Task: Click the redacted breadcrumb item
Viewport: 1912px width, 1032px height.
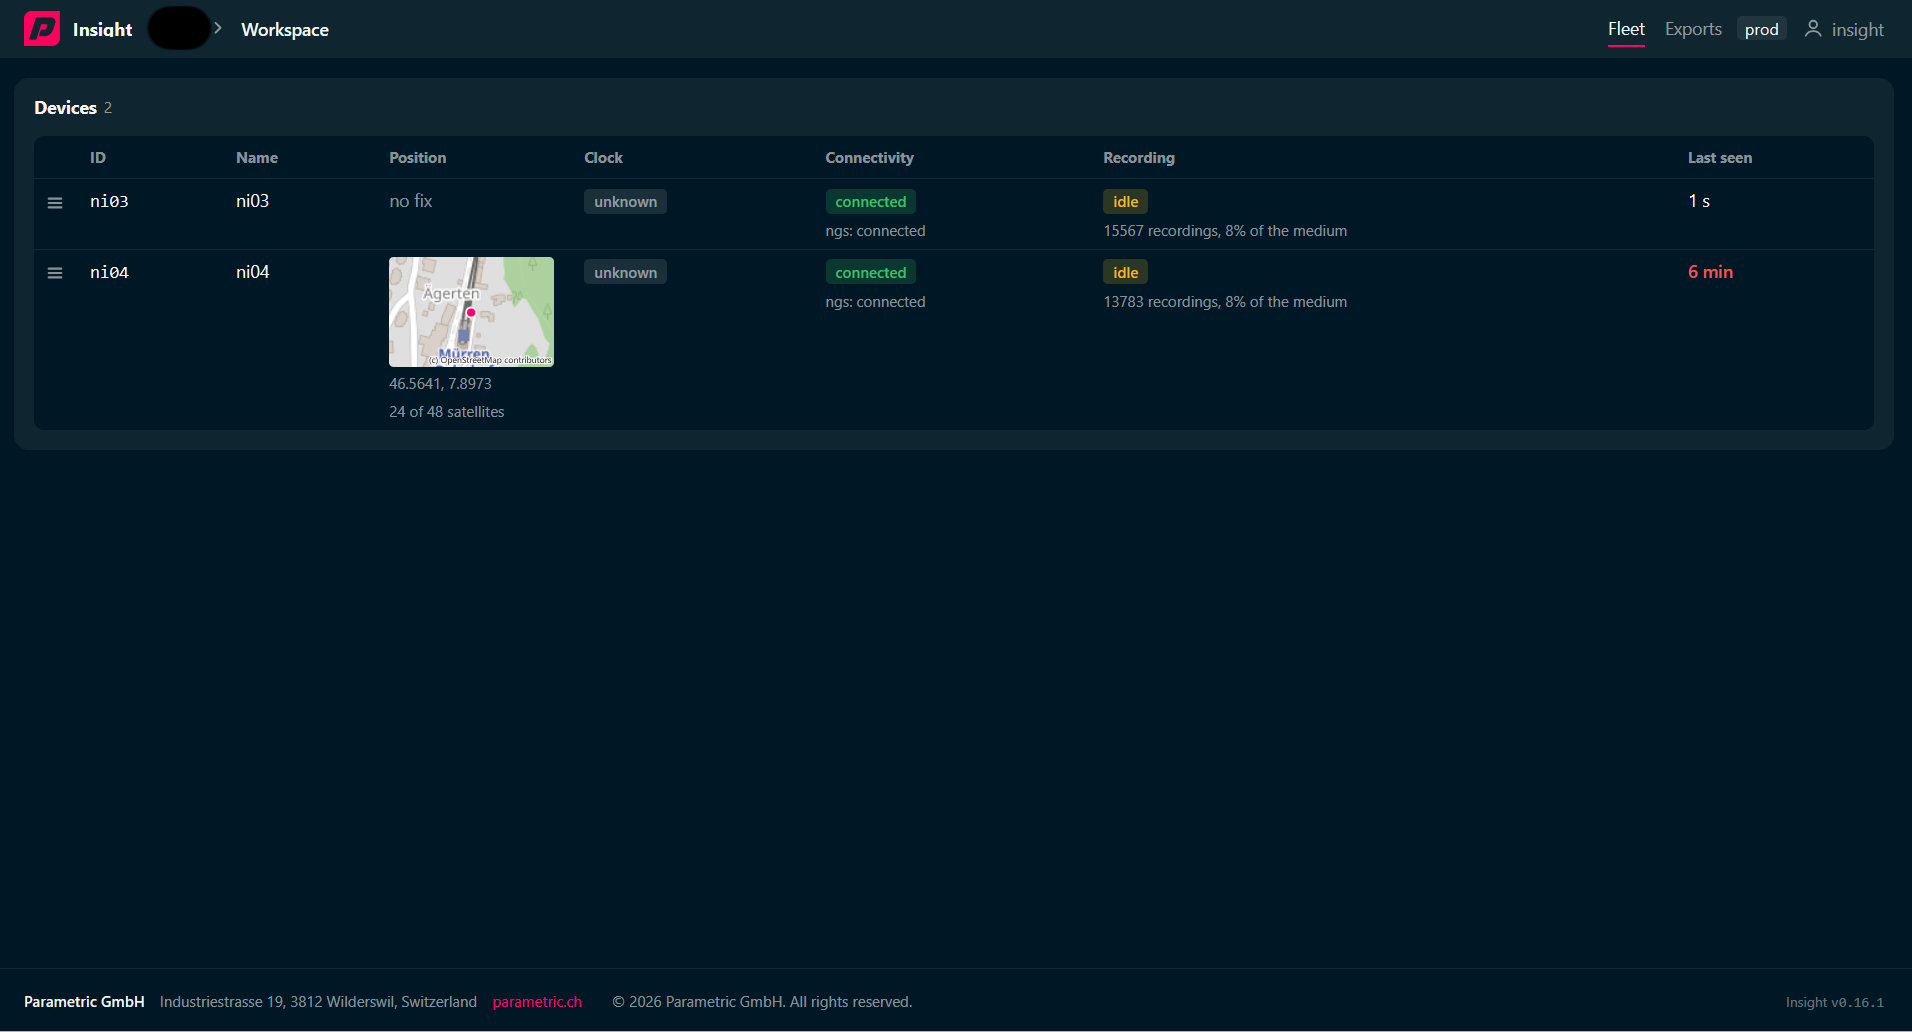Action: coord(179,28)
